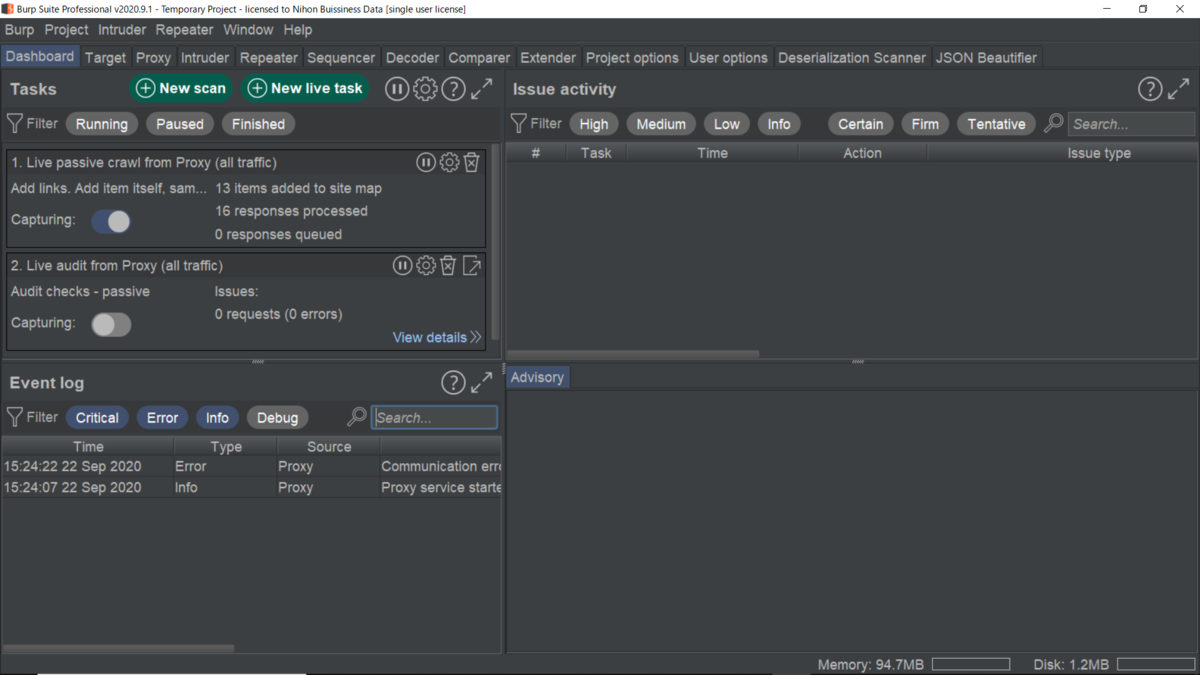The height and width of the screenshot is (675, 1200).
Task: Pause the Live passive crawl task
Action: tap(426, 162)
